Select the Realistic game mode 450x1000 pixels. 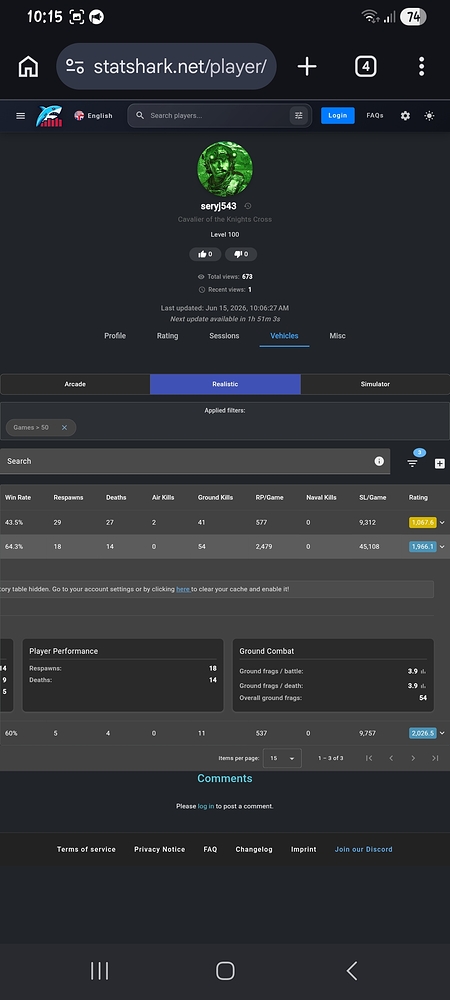click(225, 384)
